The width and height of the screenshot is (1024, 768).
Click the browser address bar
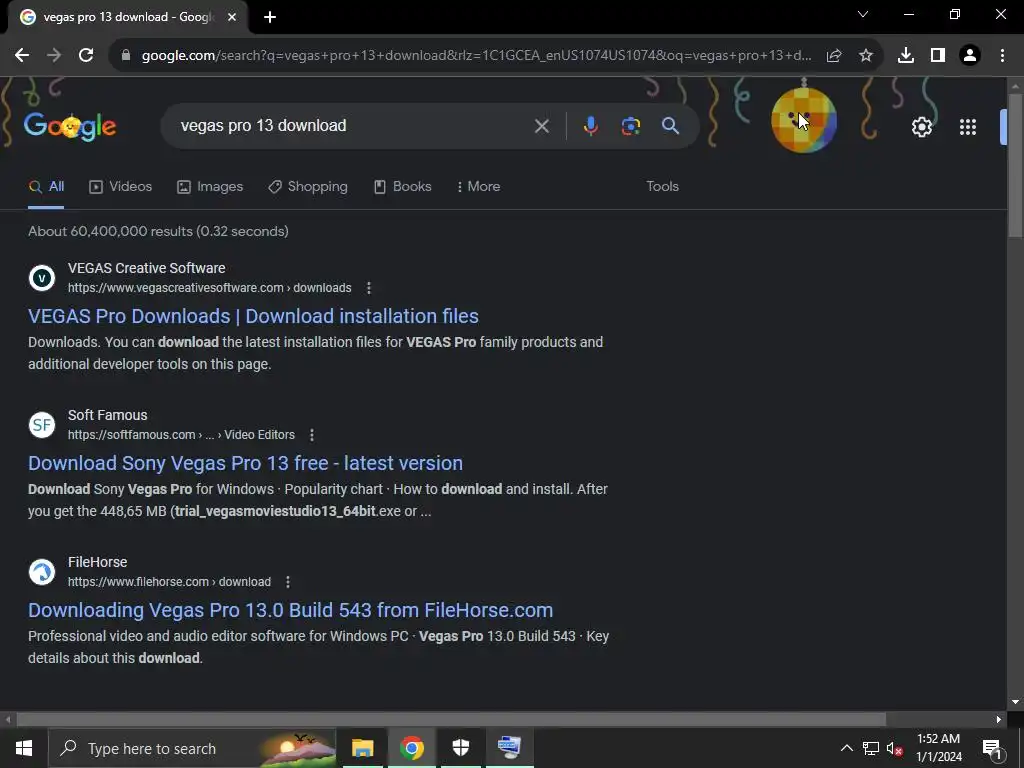(x=477, y=56)
